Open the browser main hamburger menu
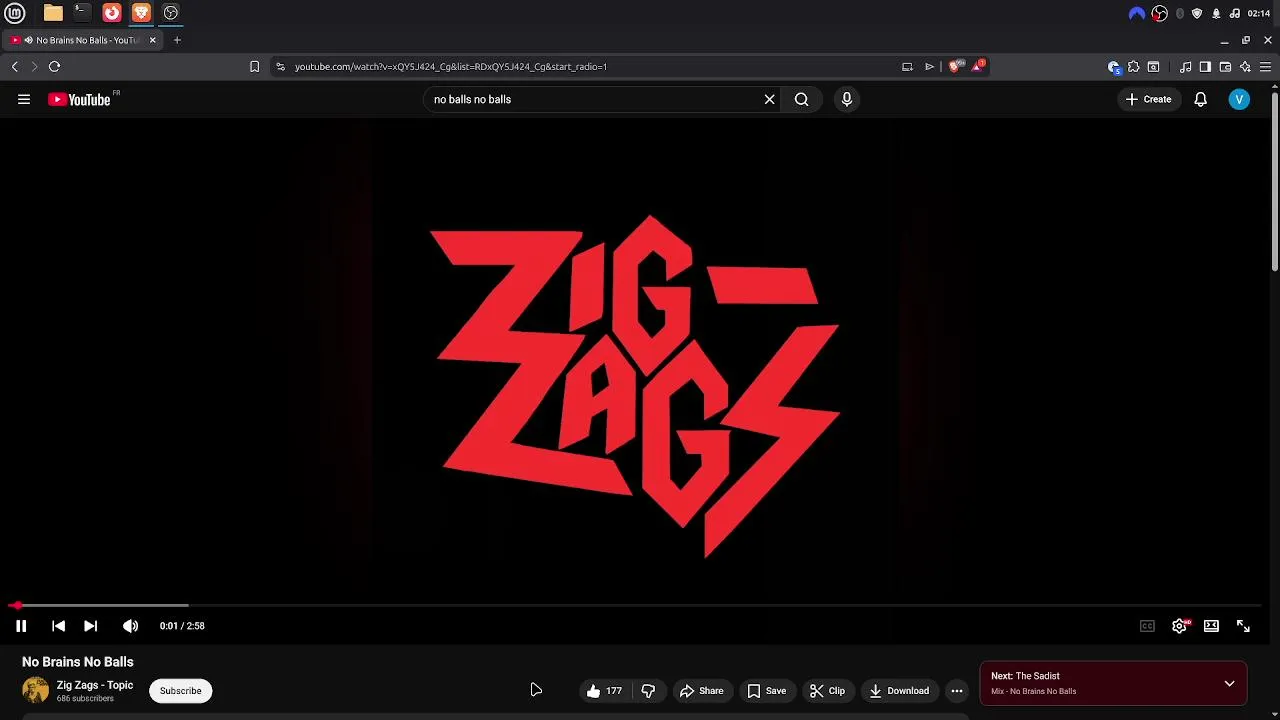The height and width of the screenshot is (720, 1280). [1265, 67]
